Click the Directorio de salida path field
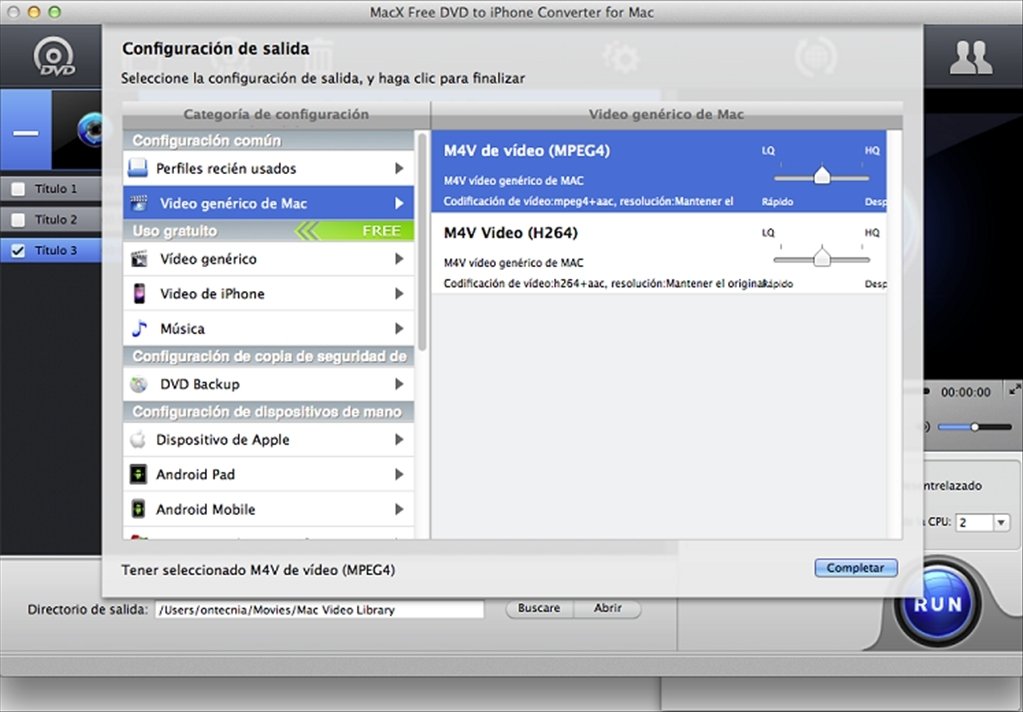Screen dimensions: 1023x712 click(x=320, y=610)
